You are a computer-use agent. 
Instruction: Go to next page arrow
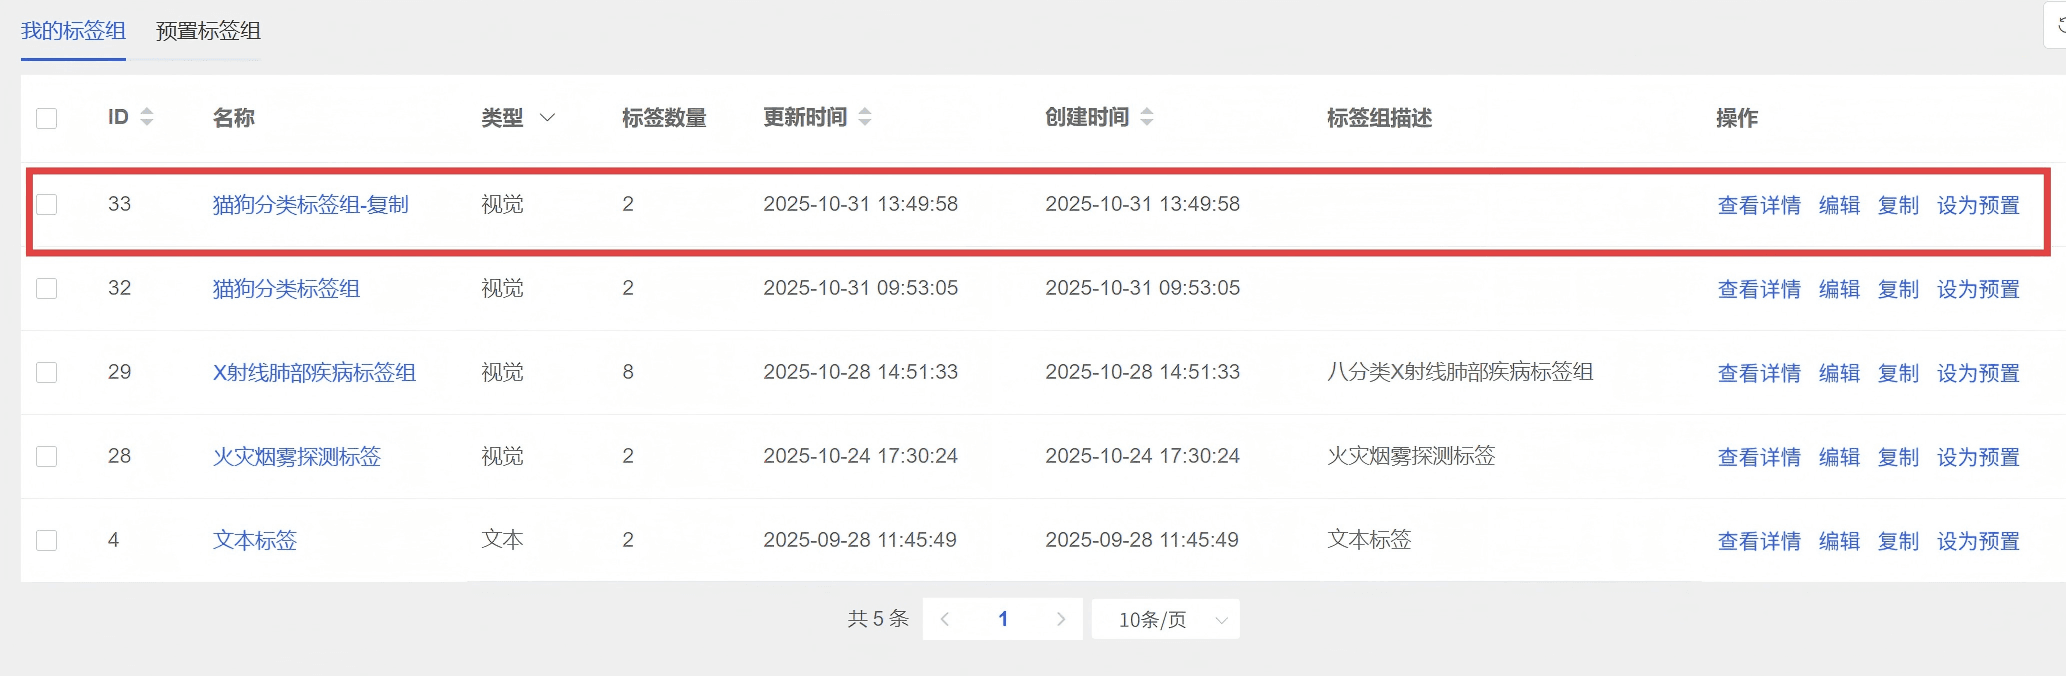(x=1061, y=619)
